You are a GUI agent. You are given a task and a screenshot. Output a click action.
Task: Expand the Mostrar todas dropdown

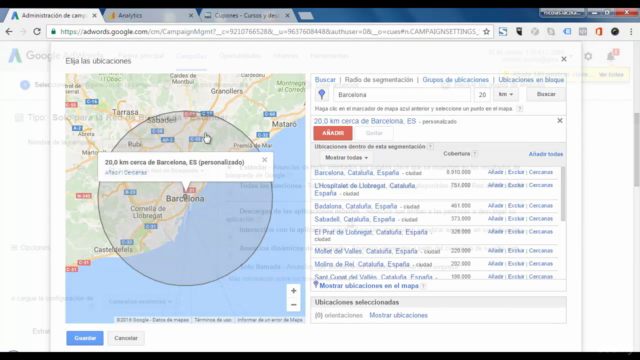click(x=346, y=158)
